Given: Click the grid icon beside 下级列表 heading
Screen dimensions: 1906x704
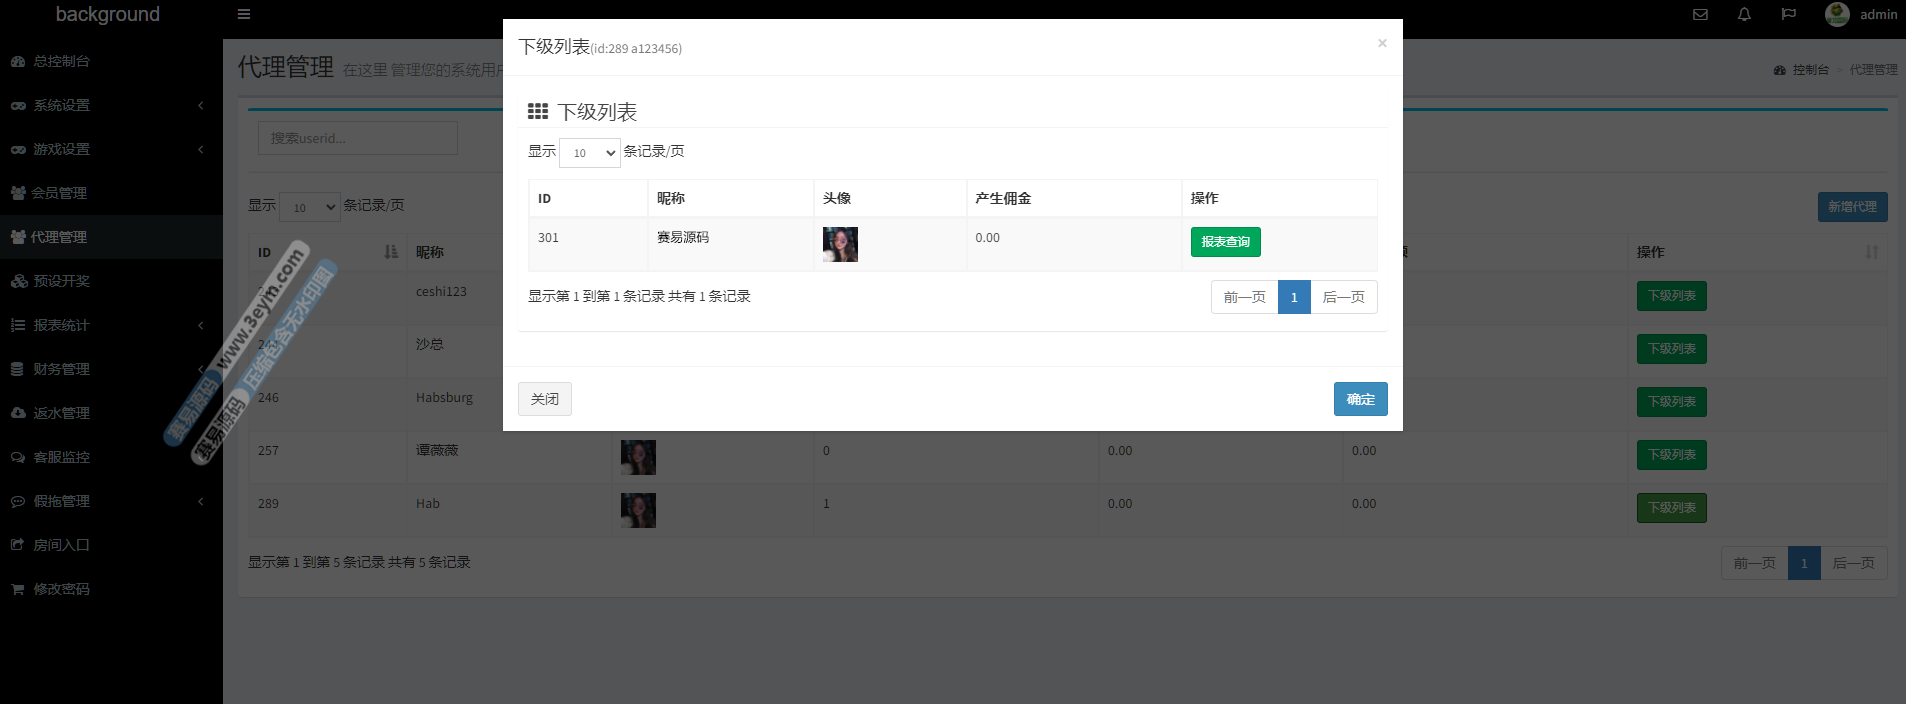Looking at the screenshot, I should pyautogui.click(x=538, y=111).
